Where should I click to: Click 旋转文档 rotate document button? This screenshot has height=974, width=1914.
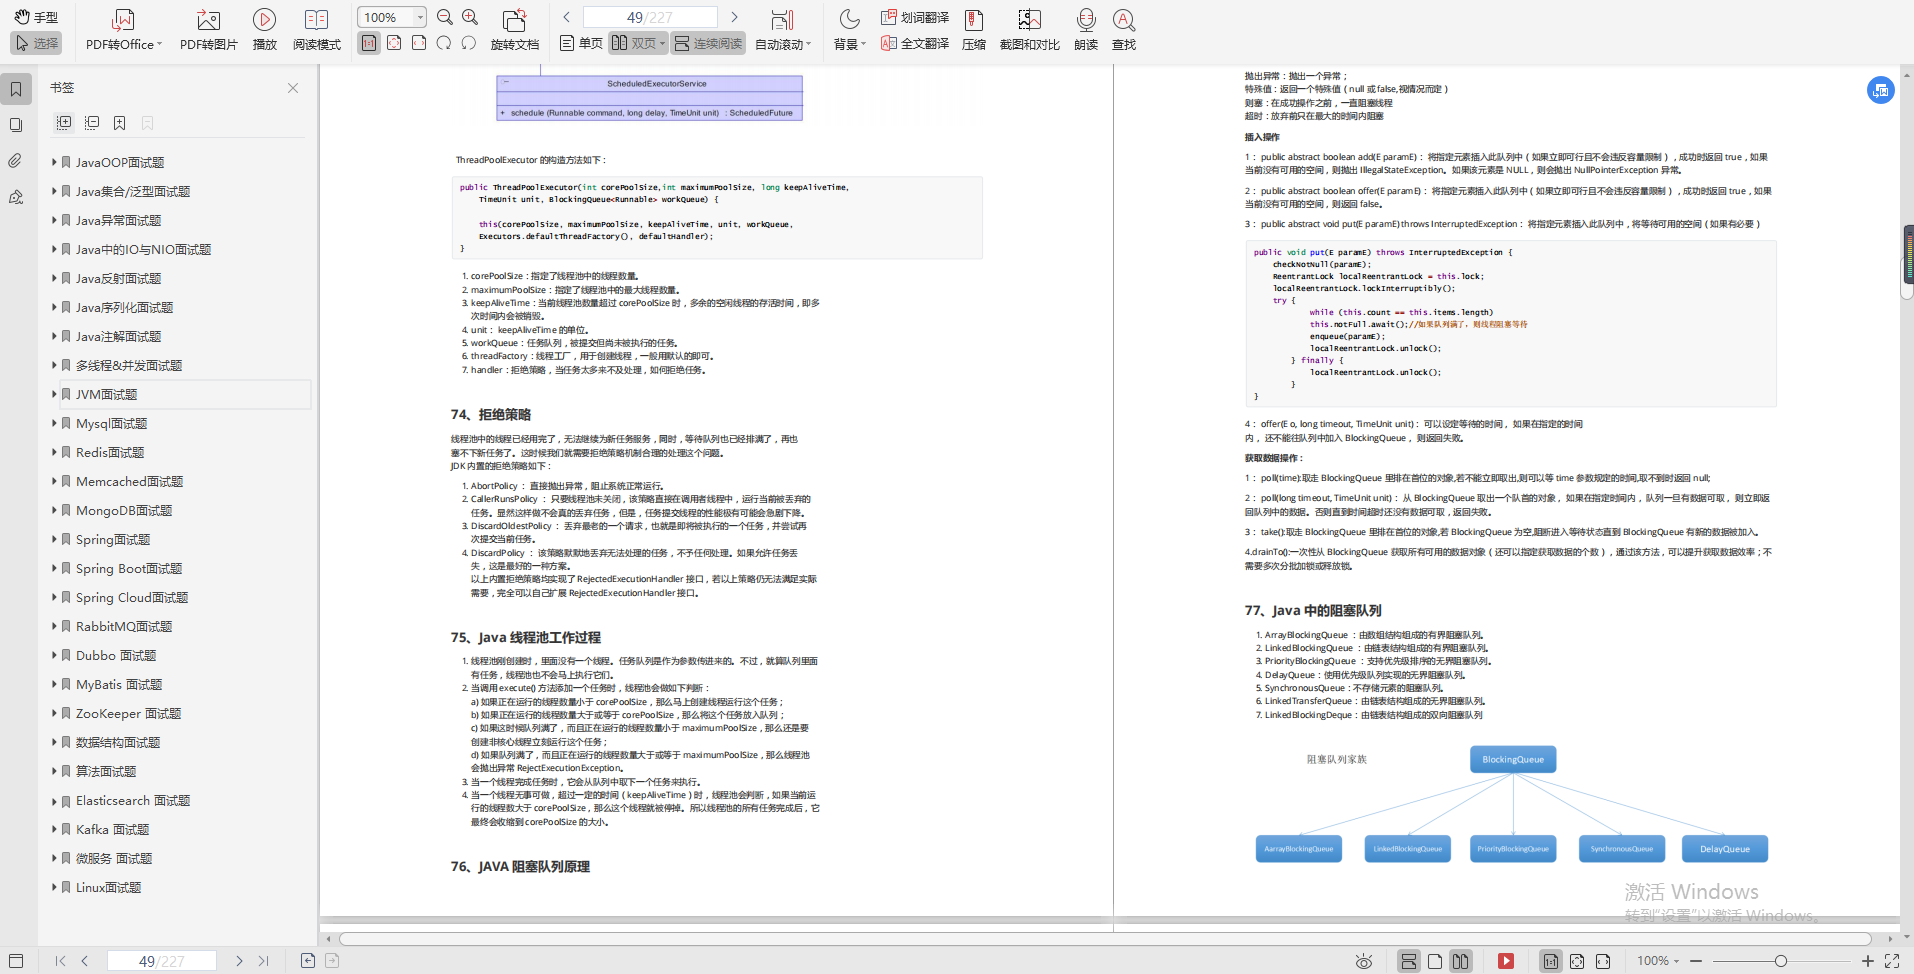click(515, 30)
